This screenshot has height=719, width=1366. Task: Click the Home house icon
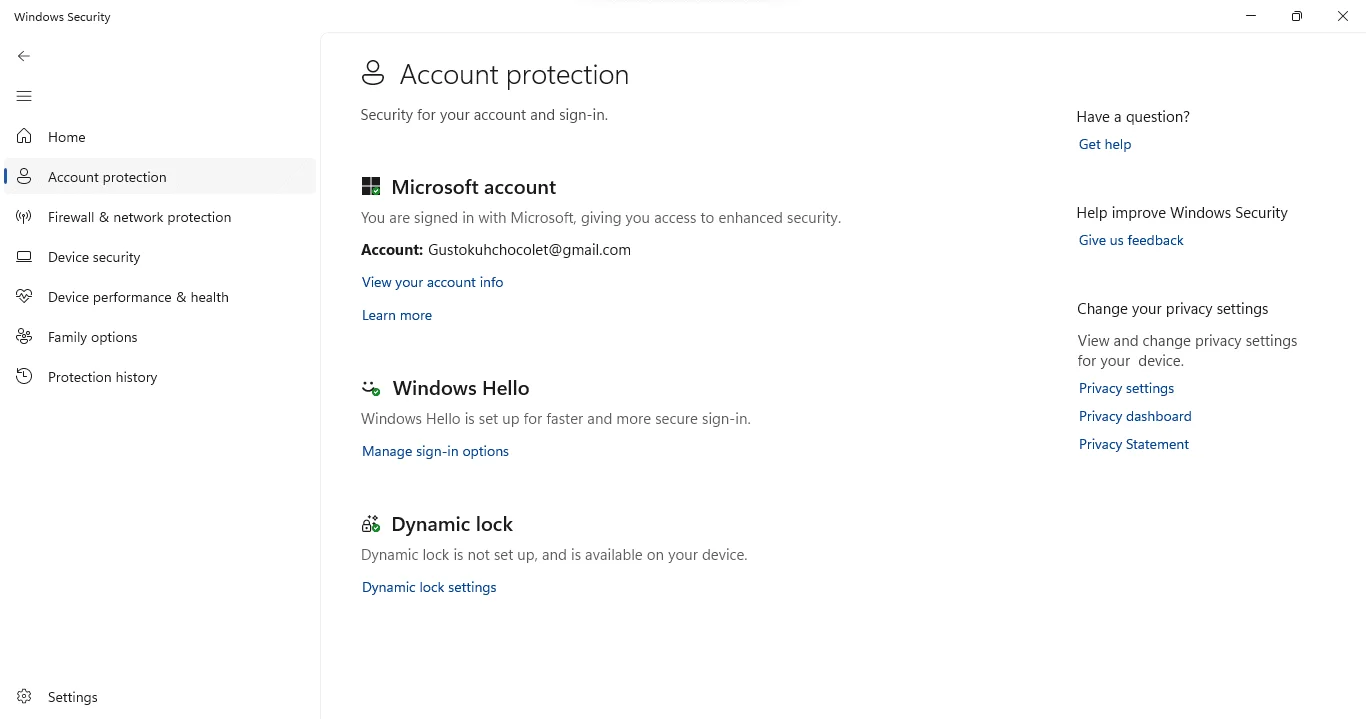pyautogui.click(x=24, y=136)
